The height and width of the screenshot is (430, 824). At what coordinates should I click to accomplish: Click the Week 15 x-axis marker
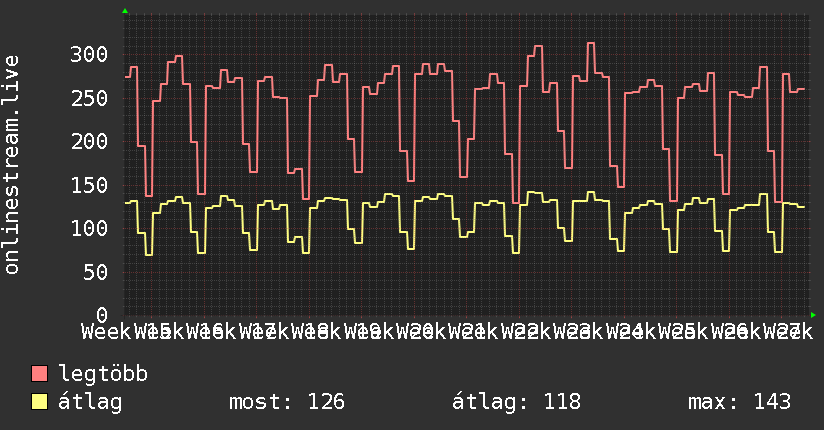[126, 332]
